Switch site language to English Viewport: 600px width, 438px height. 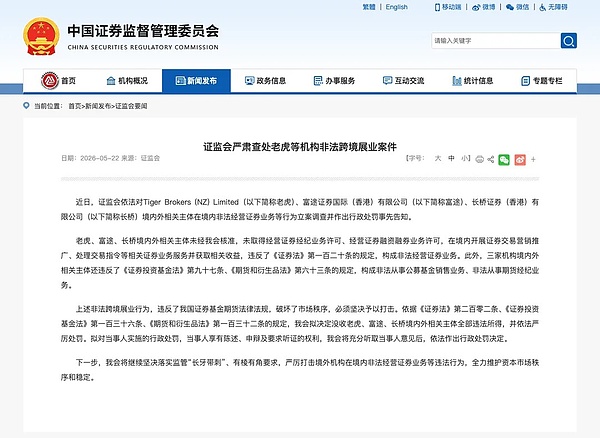click(396, 7)
